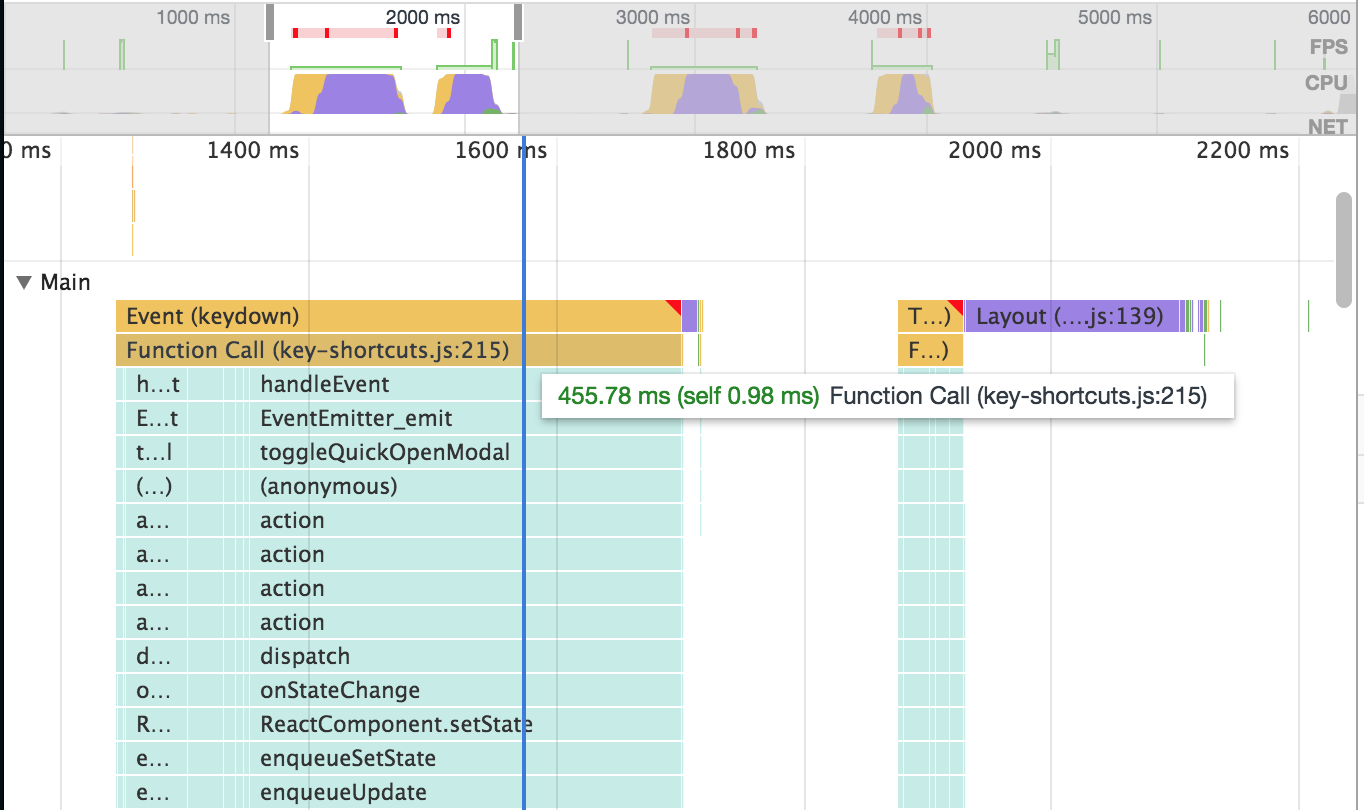This screenshot has height=810, width=1364.
Task: Click the enqueueUpdate call frame
Action: coord(465,792)
